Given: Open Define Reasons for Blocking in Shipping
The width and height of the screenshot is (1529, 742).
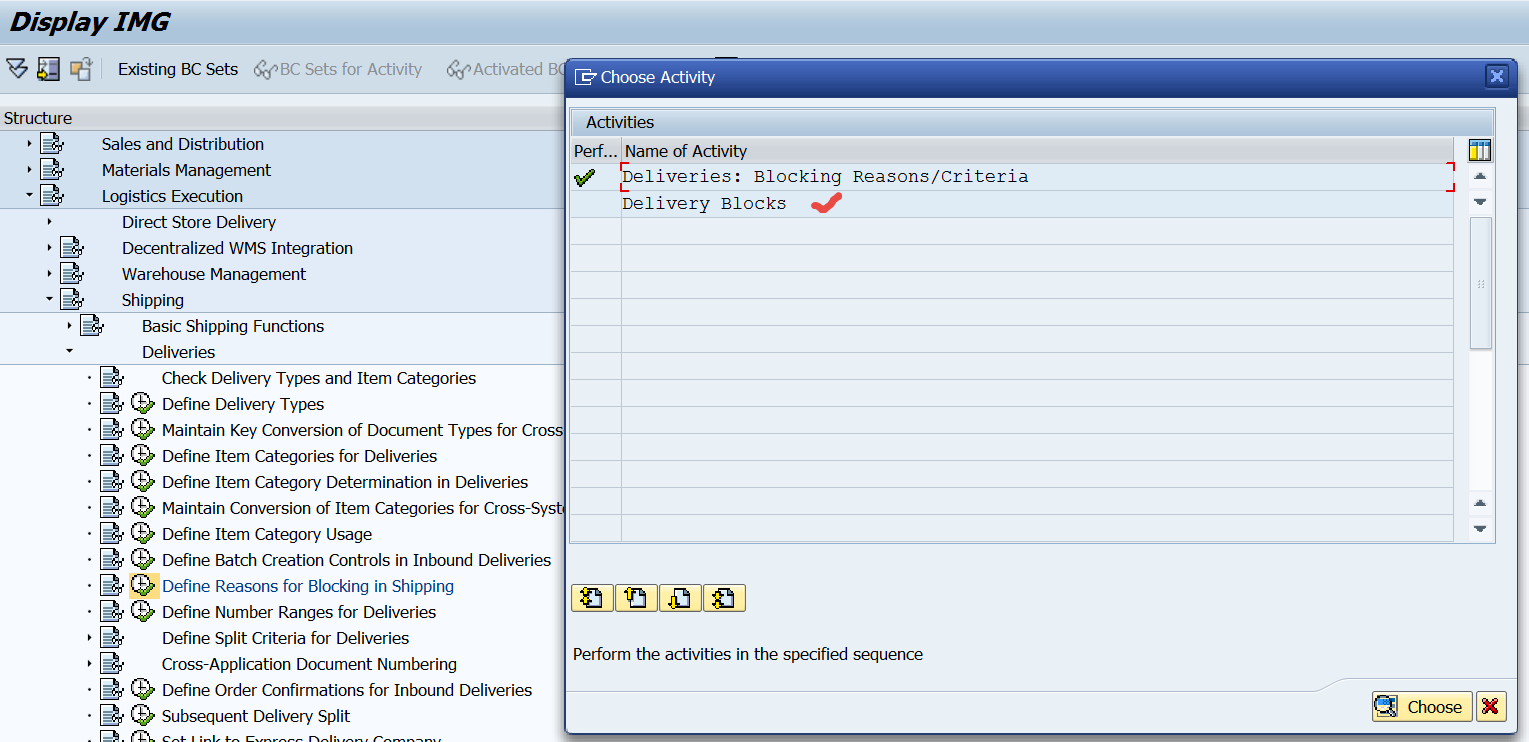Looking at the screenshot, I should tap(307, 586).
